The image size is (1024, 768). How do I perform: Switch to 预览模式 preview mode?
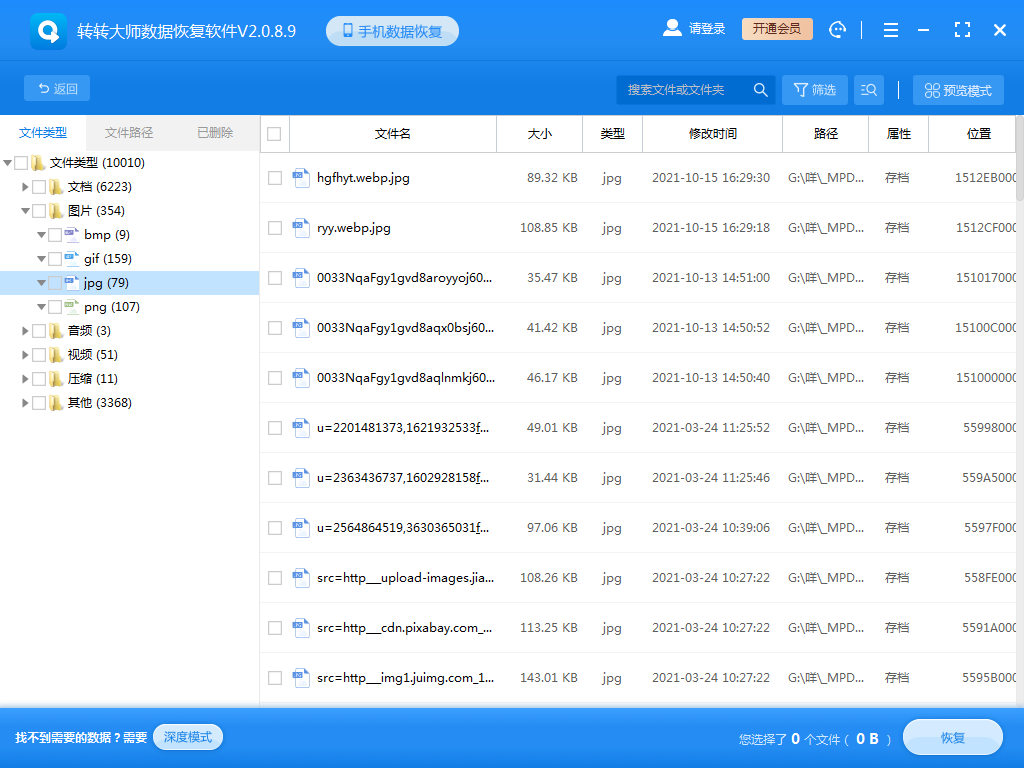point(957,89)
